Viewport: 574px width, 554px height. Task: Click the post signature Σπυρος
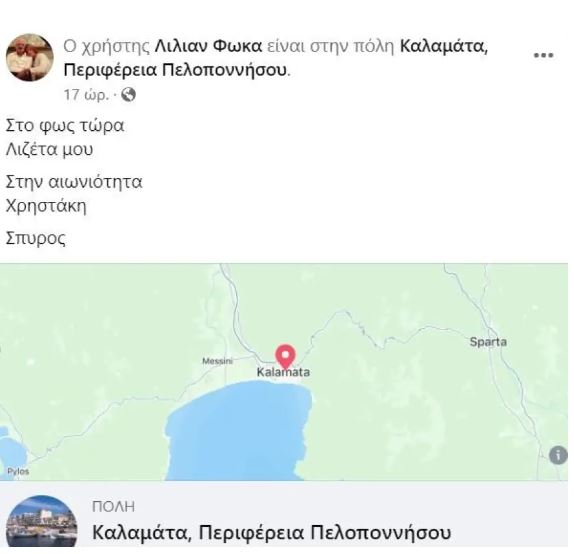click(36, 238)
